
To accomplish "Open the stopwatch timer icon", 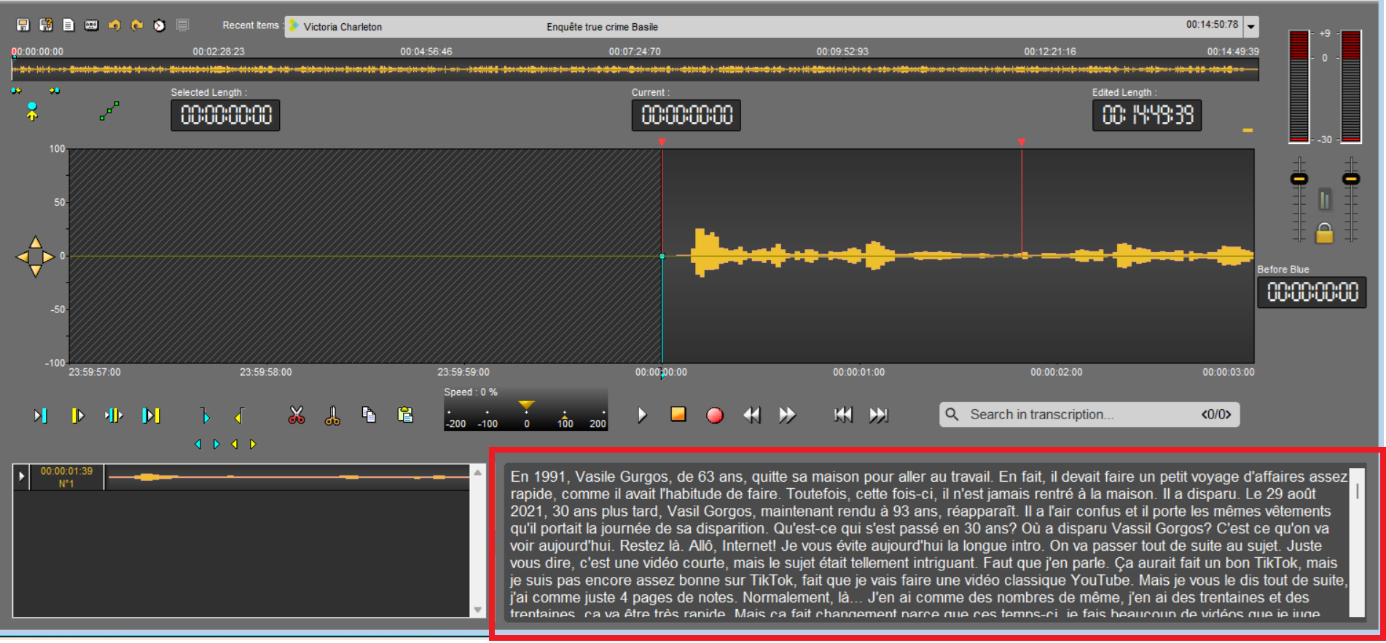I will [x=159, y=24].
